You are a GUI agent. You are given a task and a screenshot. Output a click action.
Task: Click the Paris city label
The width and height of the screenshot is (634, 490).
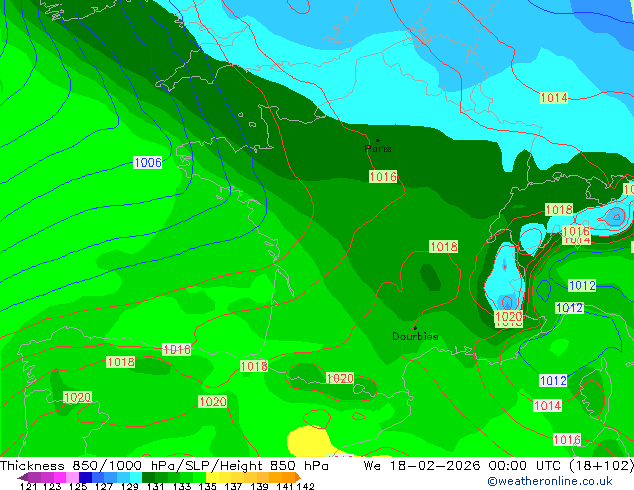coord(378,148)
